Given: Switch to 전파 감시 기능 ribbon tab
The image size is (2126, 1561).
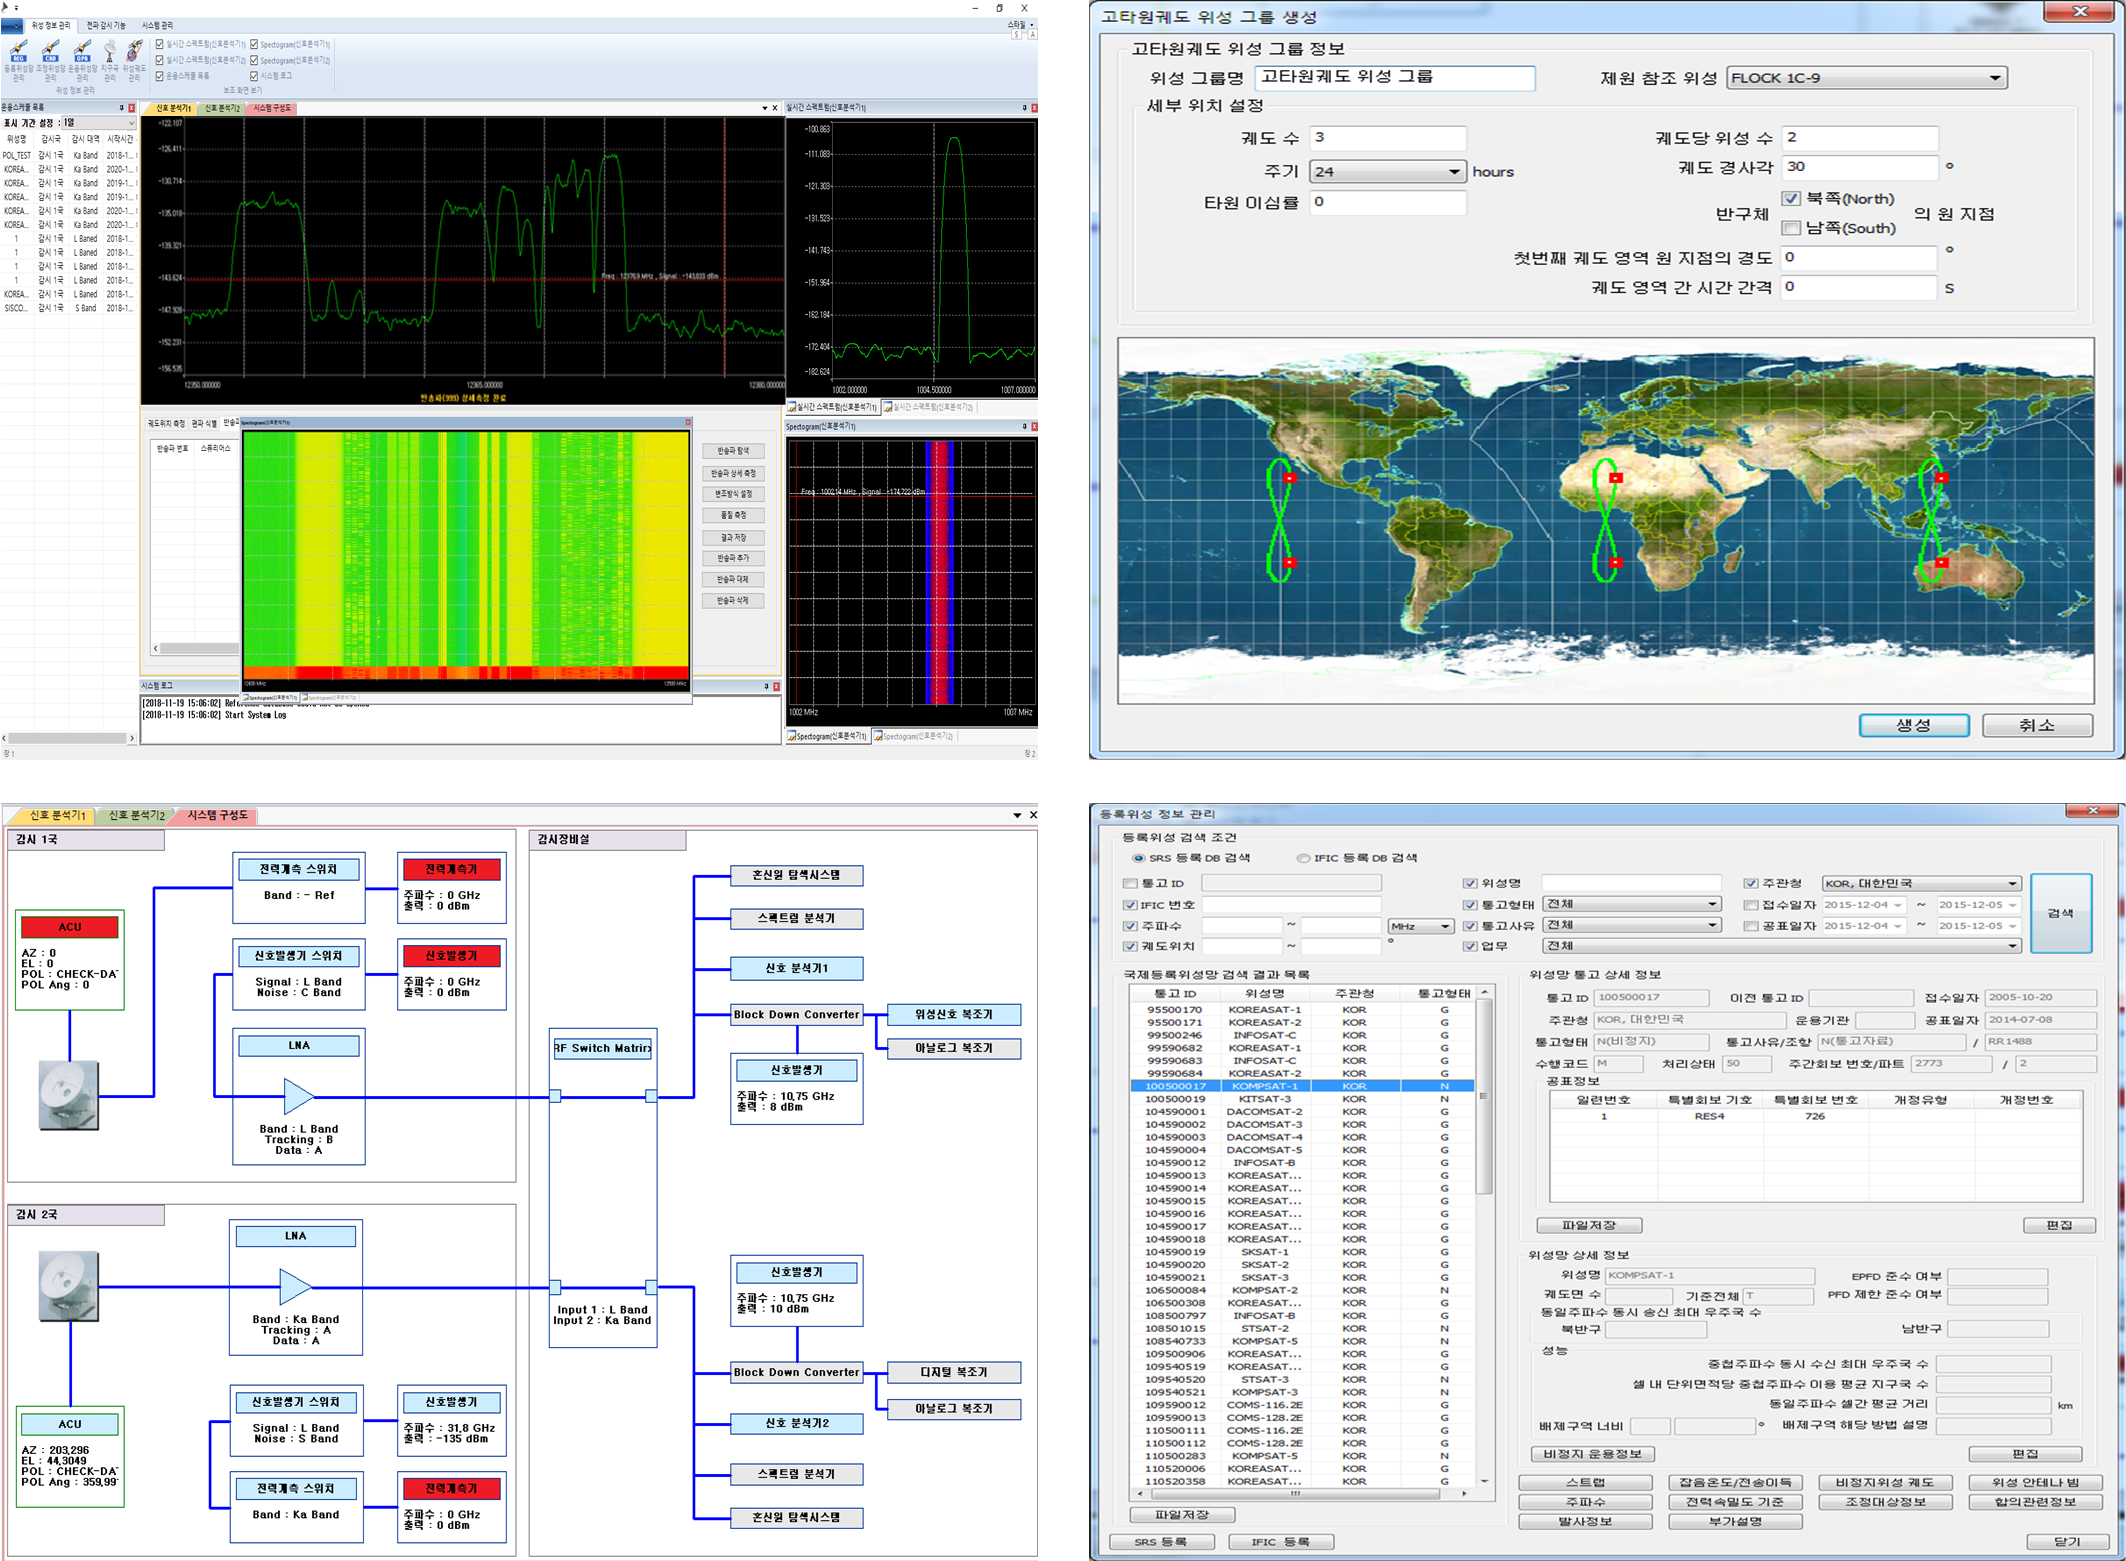Looking at the screenshot, I should (106, 25).
